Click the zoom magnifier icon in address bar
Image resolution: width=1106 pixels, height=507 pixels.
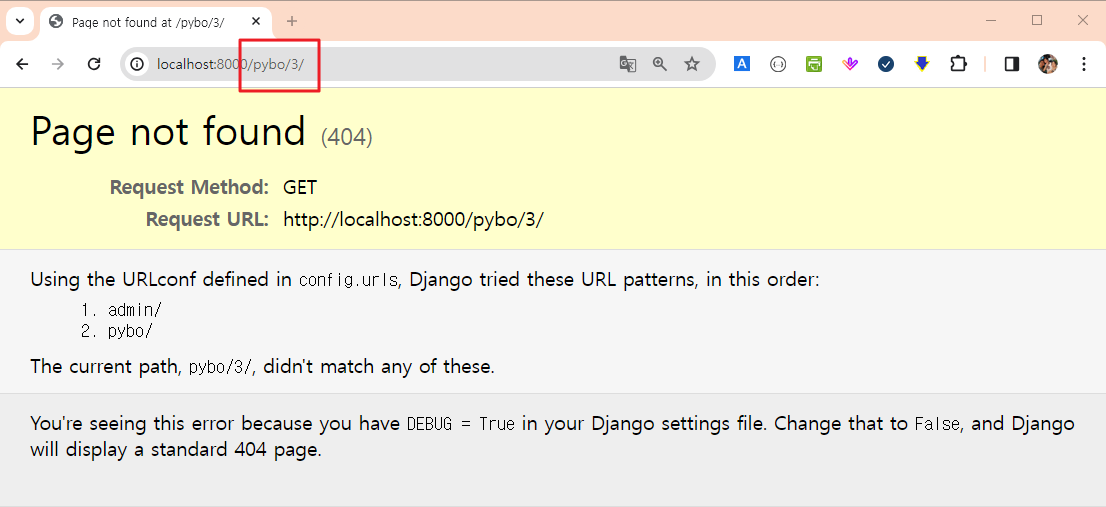[660, 64]
